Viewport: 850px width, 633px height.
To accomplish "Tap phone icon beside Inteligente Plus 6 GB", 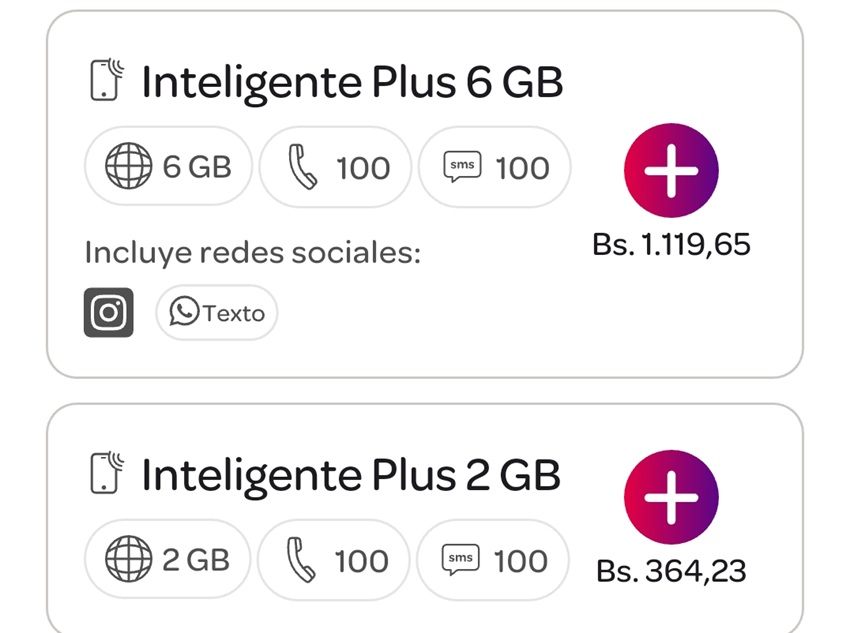I will (106, 81).
